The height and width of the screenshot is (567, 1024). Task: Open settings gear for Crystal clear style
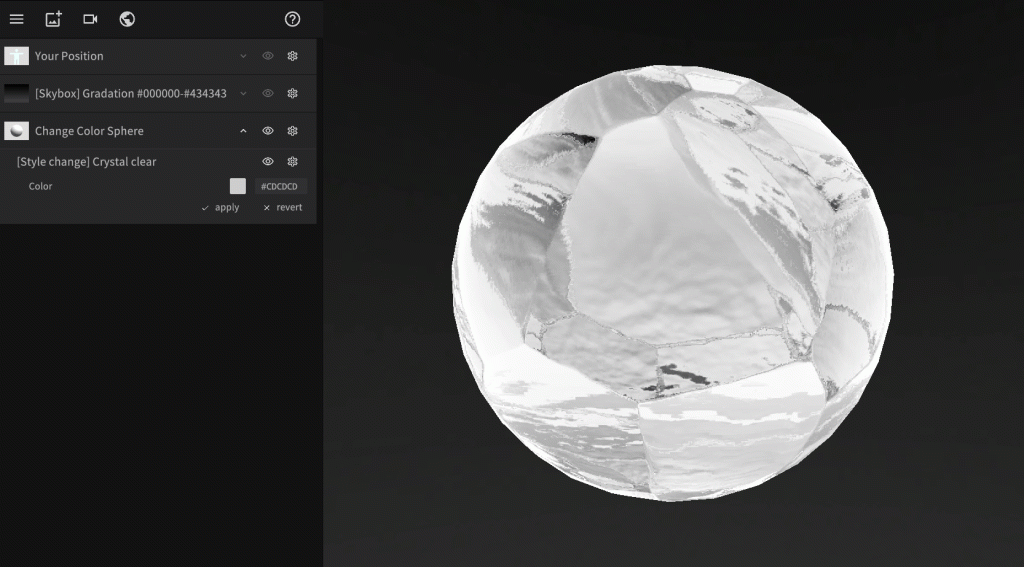tap(293, 162)
